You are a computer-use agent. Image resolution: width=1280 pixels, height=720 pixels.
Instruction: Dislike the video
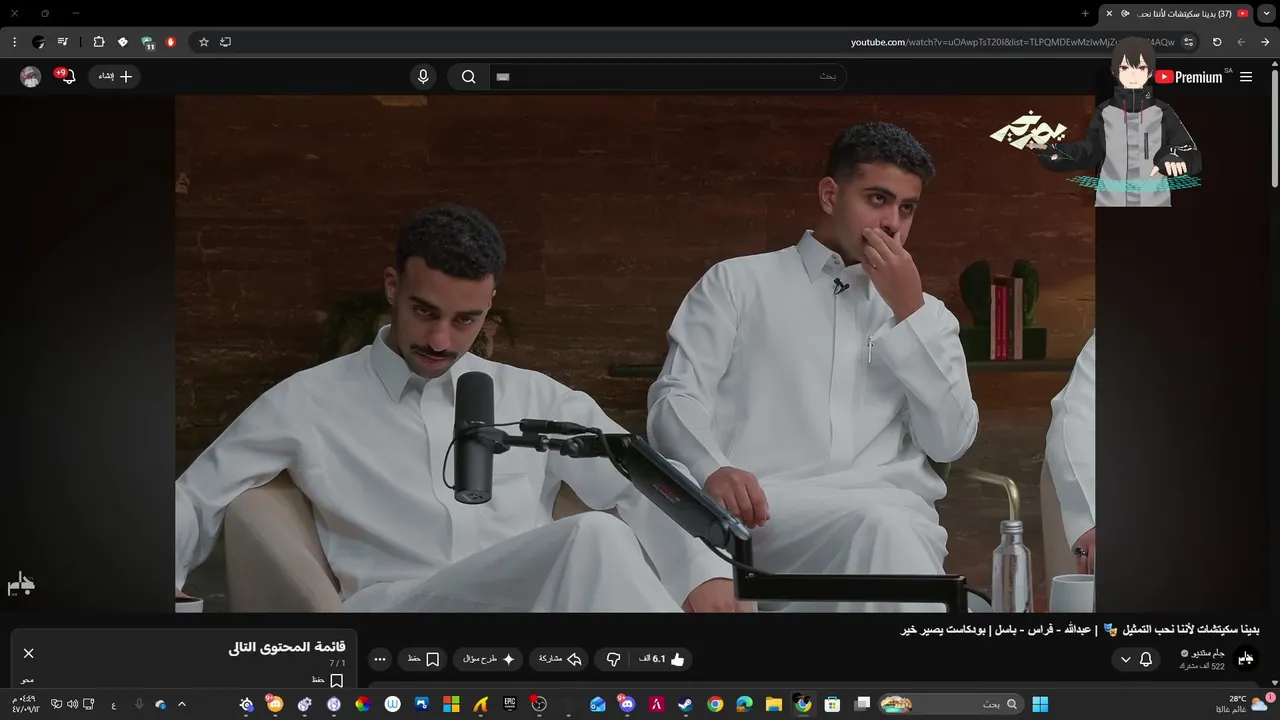613,659
